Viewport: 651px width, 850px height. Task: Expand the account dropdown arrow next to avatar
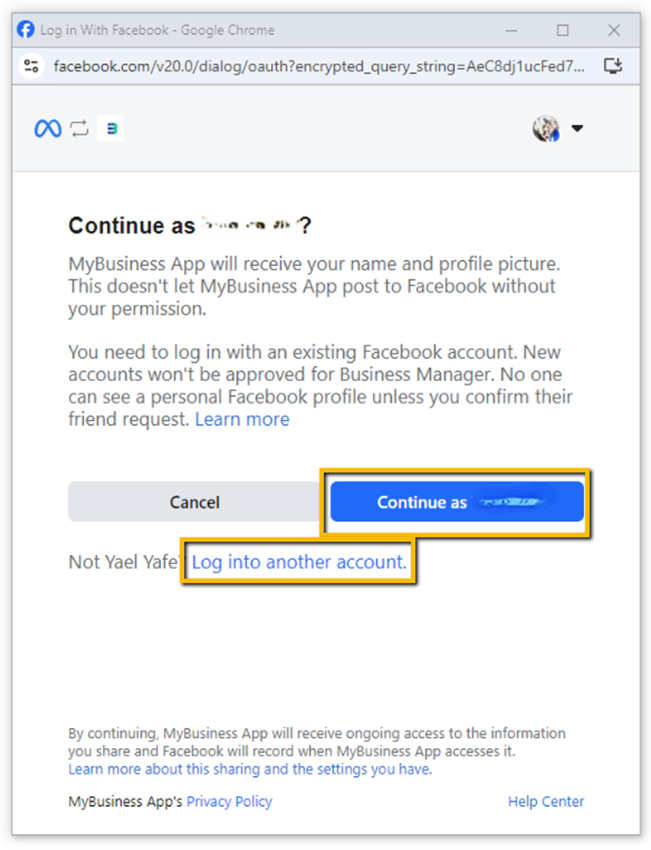pyautogui.click(x=577, y=128)
